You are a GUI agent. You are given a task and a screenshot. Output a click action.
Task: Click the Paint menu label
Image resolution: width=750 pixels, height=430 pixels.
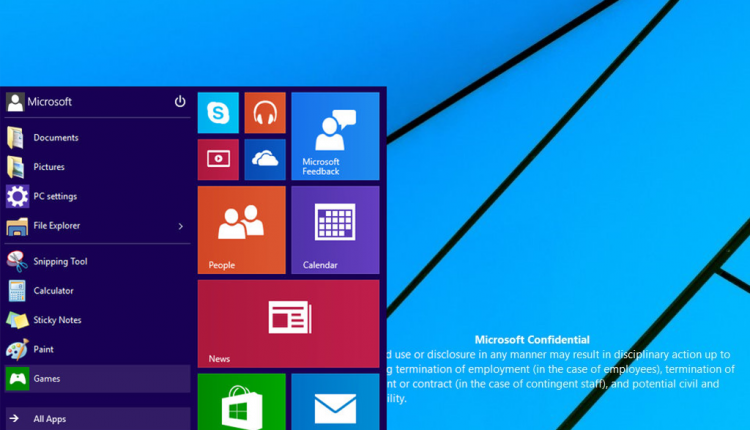44,350
